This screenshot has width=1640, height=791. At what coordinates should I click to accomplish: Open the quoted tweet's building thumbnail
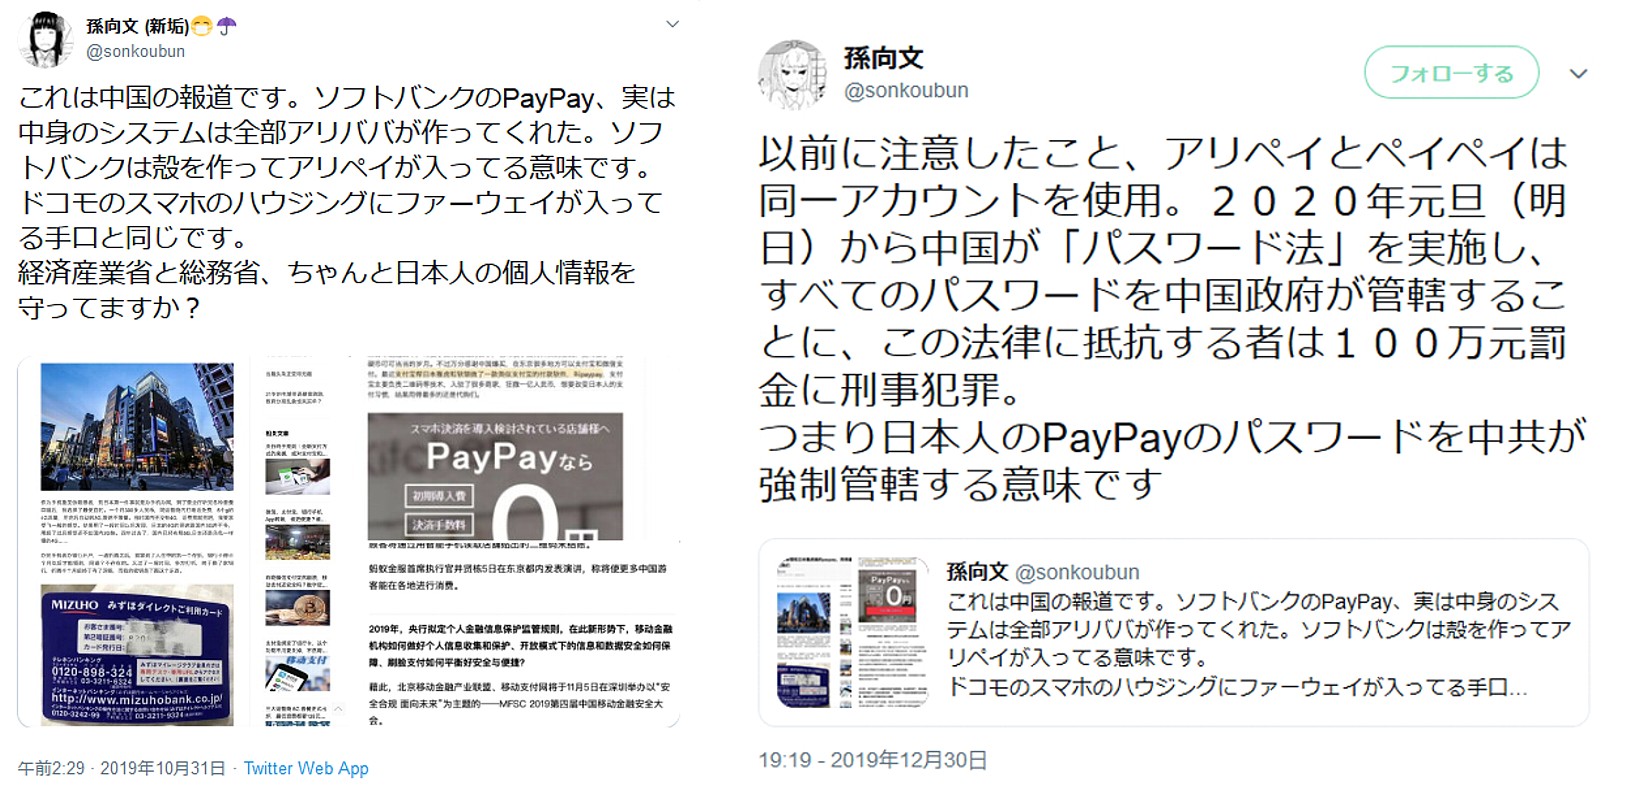tap(811, 632)
